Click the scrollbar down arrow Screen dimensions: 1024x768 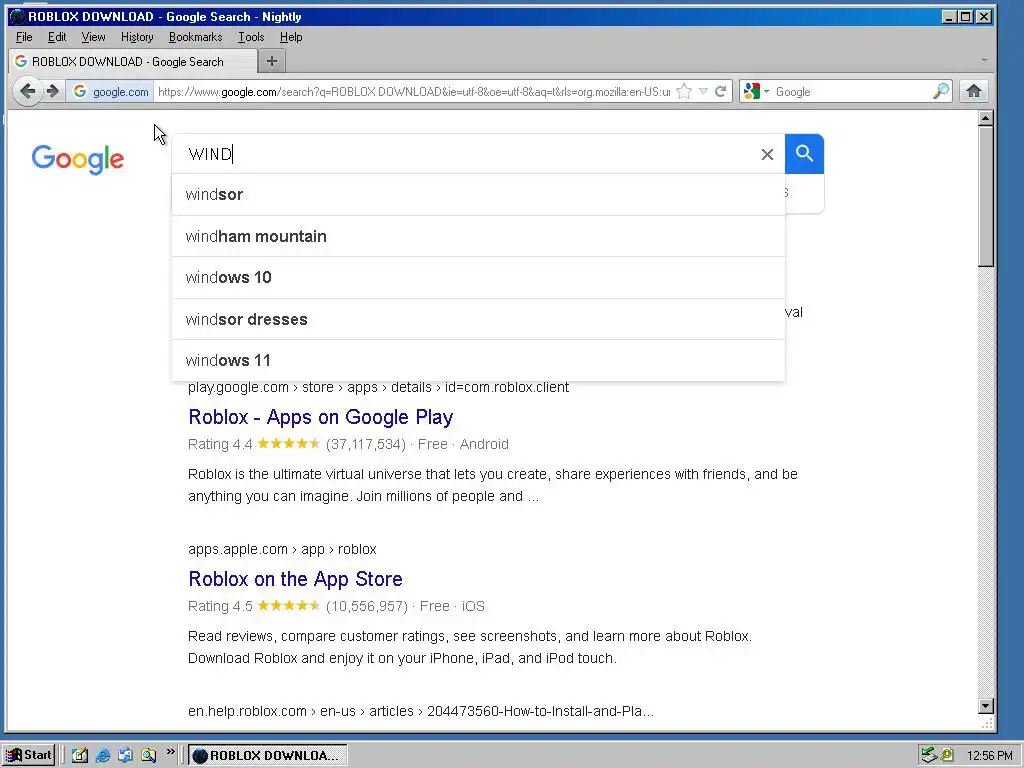pos(986,706)
